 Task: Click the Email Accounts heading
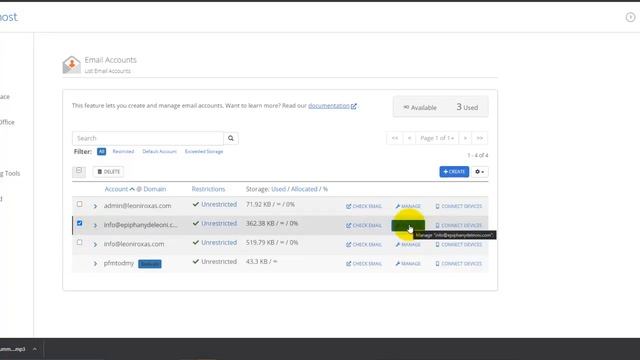(111, 60)
